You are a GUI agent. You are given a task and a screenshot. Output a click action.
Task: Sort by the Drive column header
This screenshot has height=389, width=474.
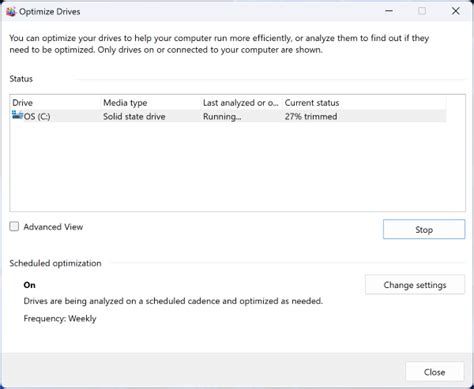(55, 103)
